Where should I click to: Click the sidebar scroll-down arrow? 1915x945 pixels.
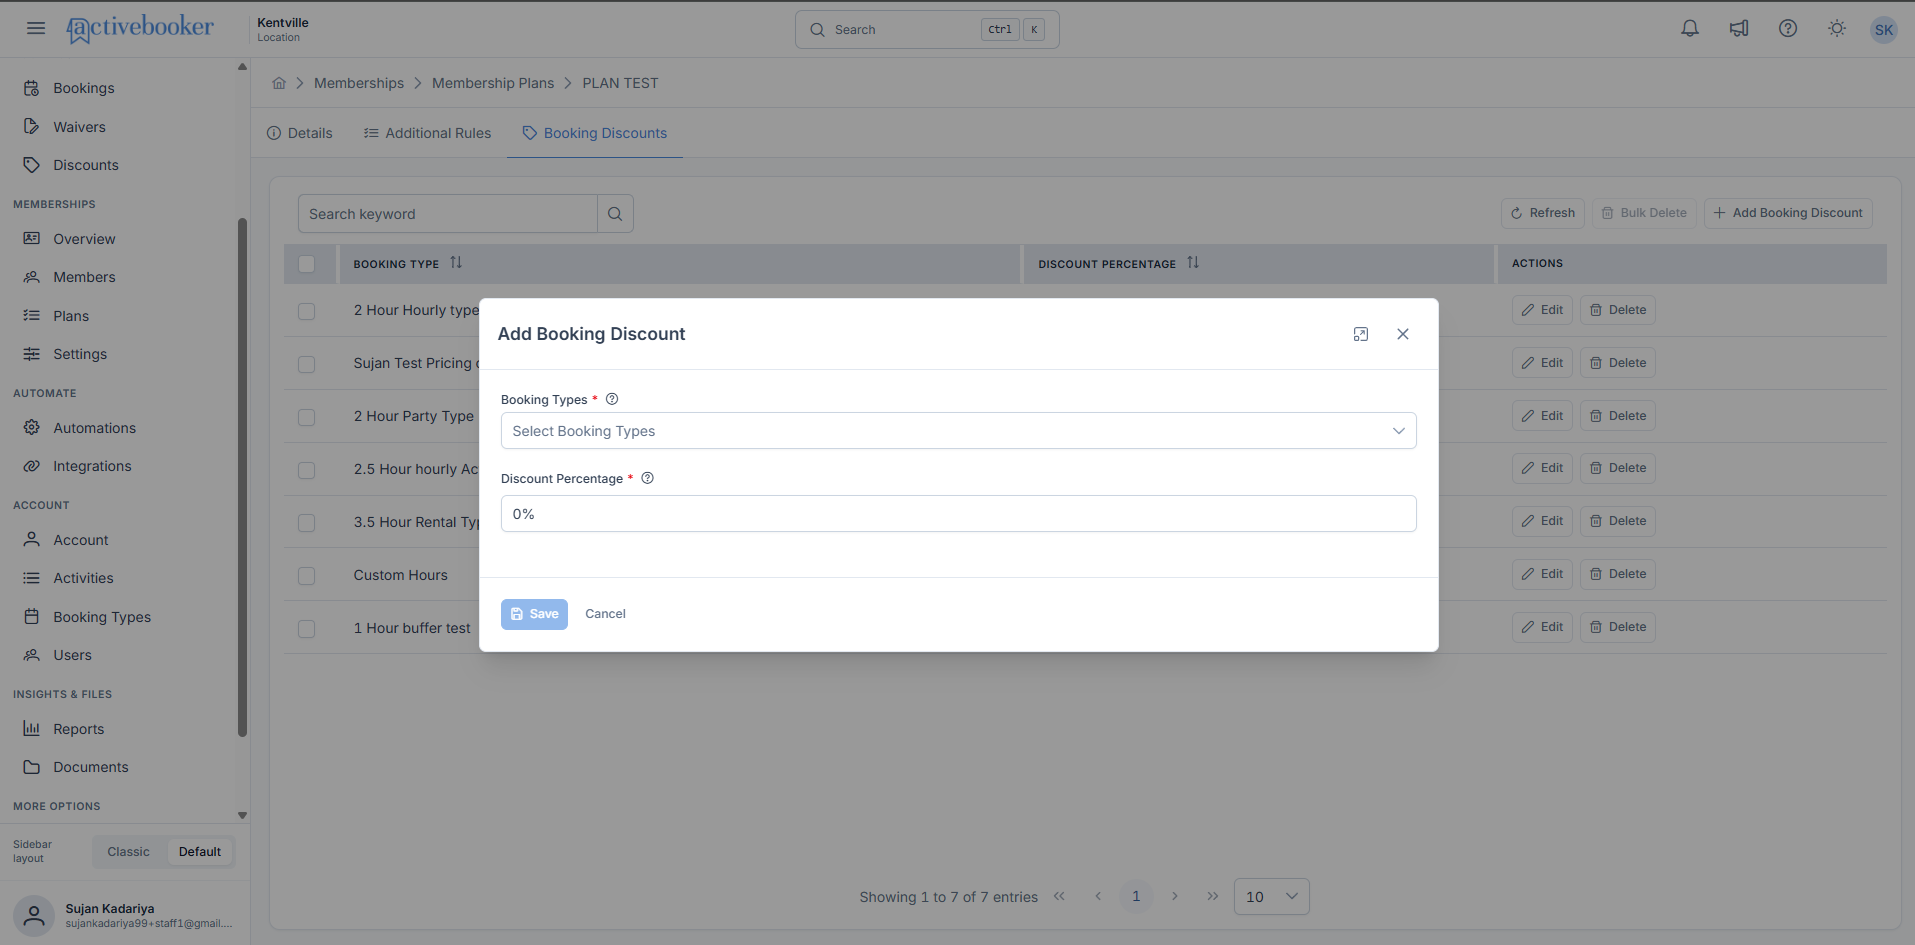pos(242,815)
